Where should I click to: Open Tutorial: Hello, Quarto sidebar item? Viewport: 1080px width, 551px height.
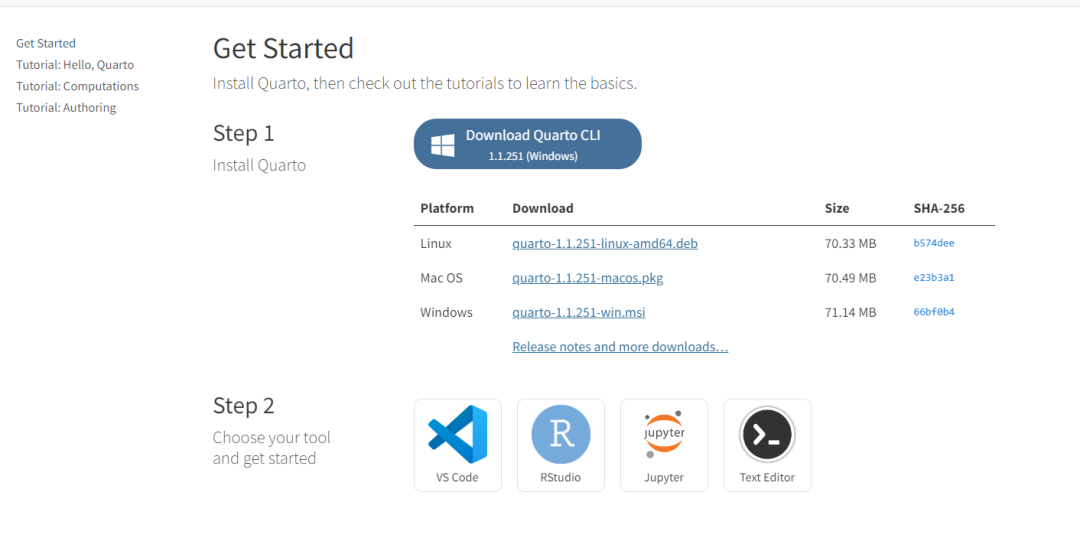tap(75, 65)
